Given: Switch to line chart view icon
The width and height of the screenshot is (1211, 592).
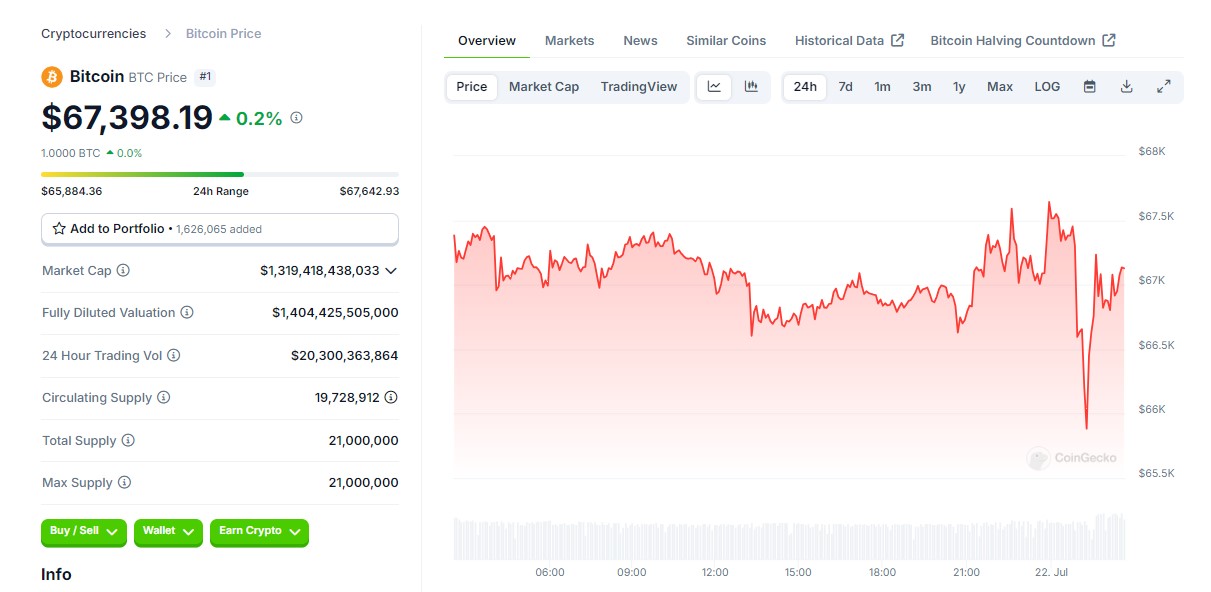Looking at the screenshot, I should (x=714, y=87).
